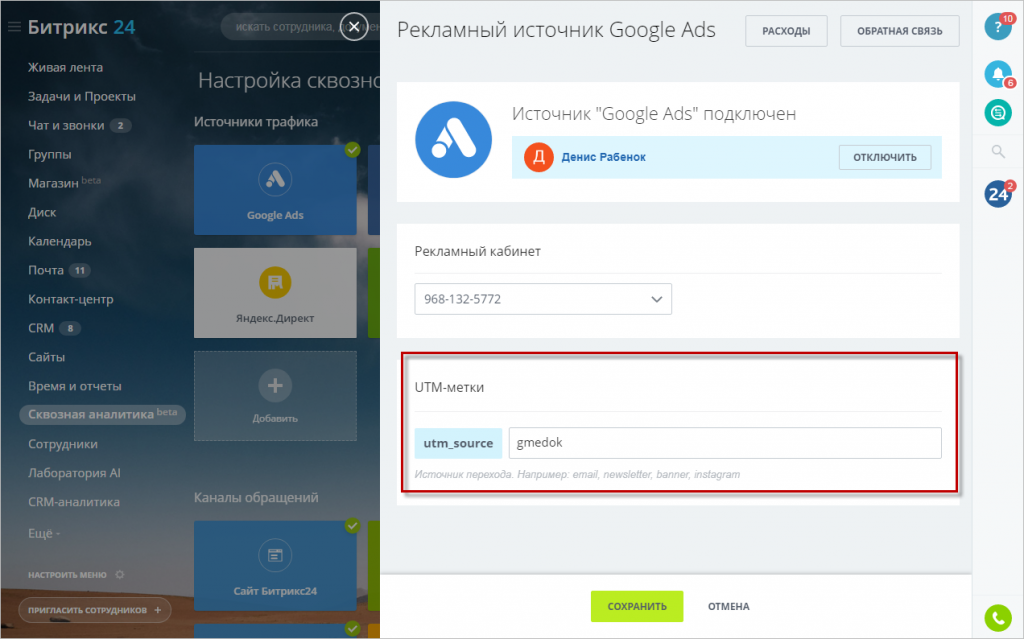Open notifications bell icon
This screenshot has height=639, width=1024.
[997, 74]
